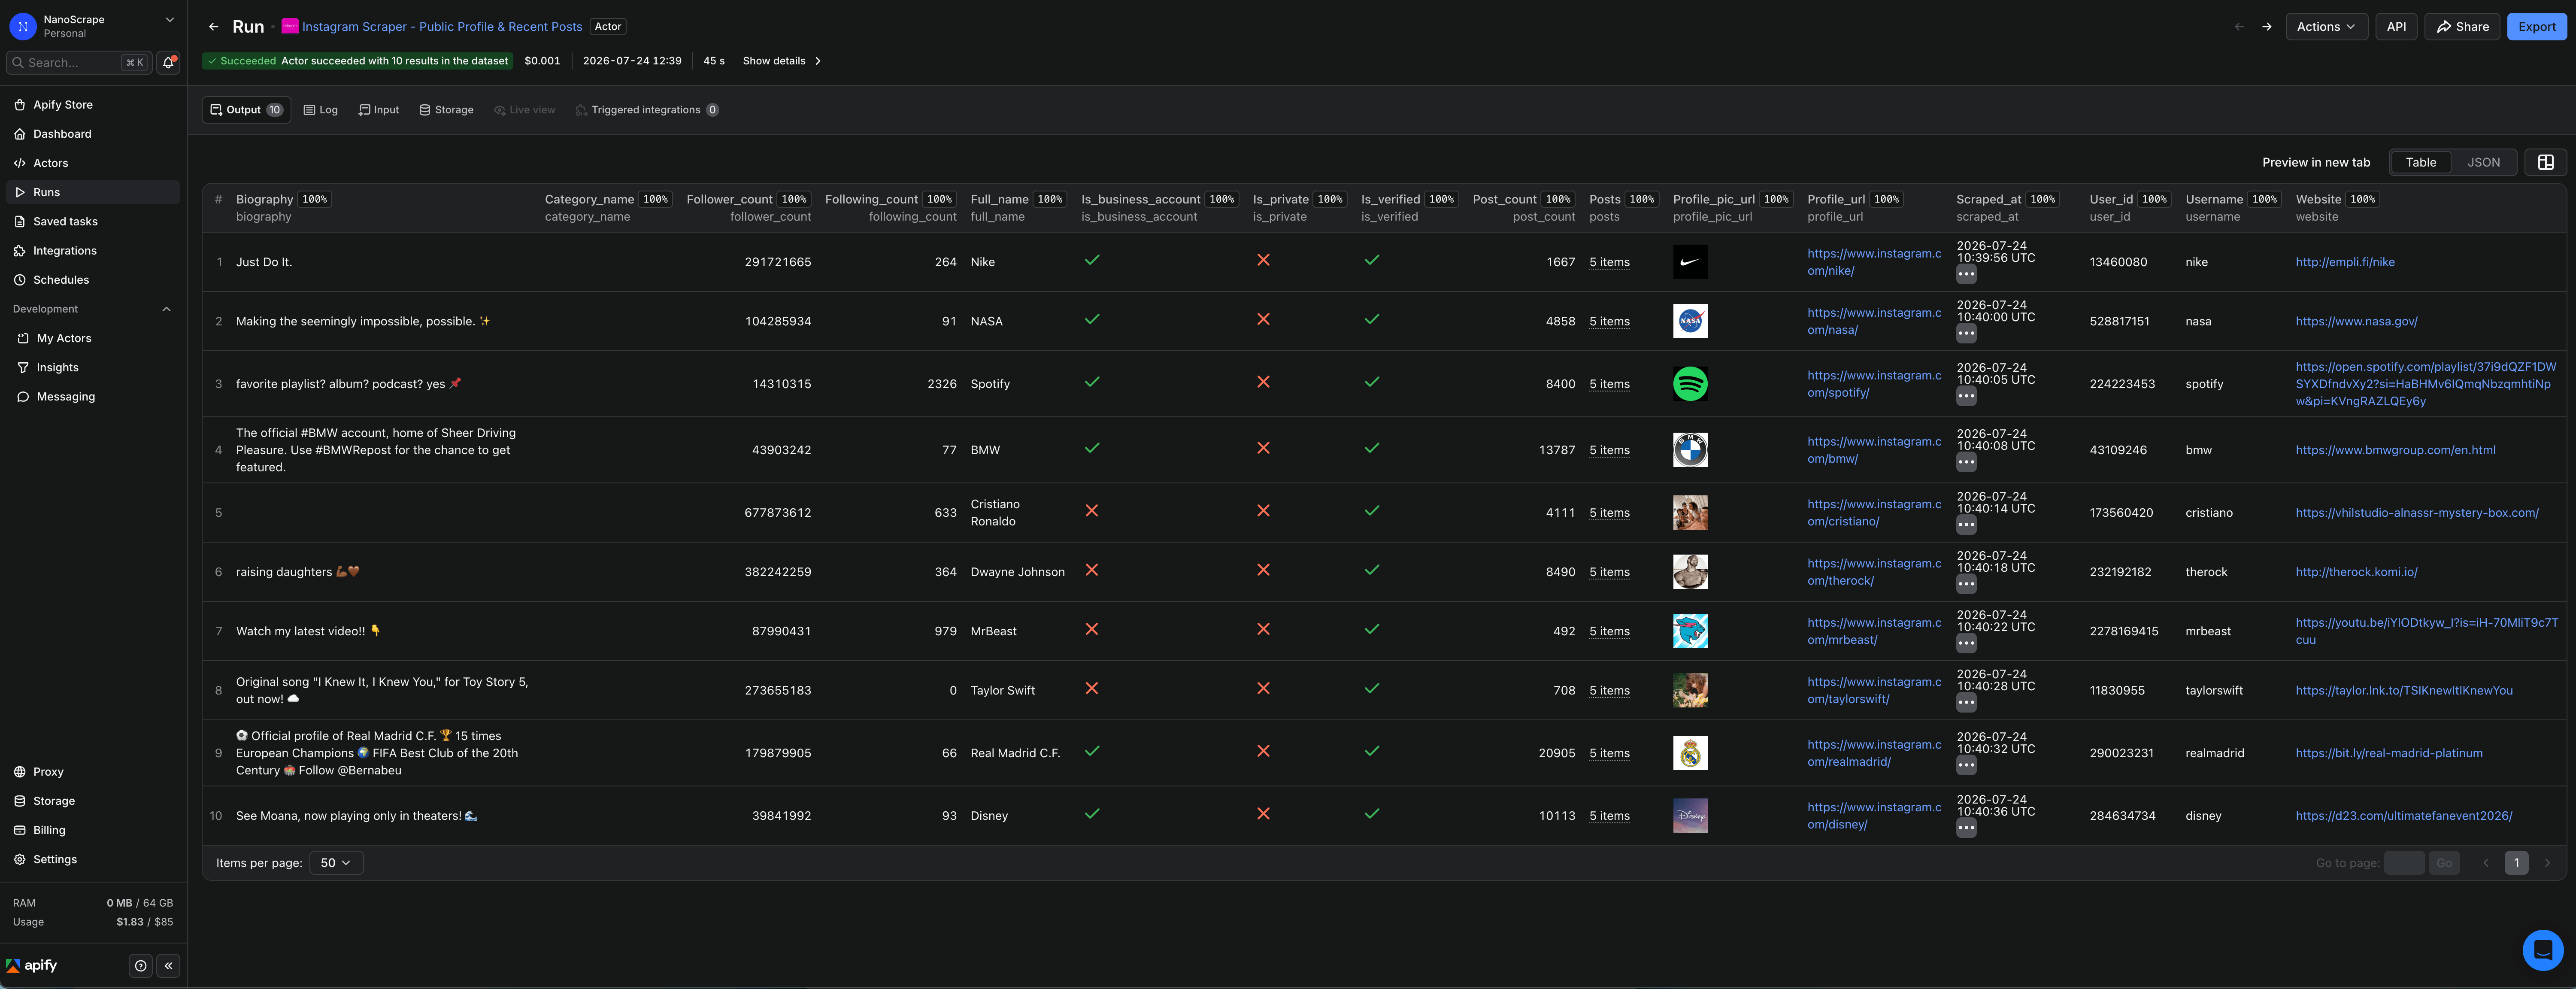Viewport: 2576px width, 989px height.
Task: Expand Nike row scraped_at ellipsis
Action: 1966,274
